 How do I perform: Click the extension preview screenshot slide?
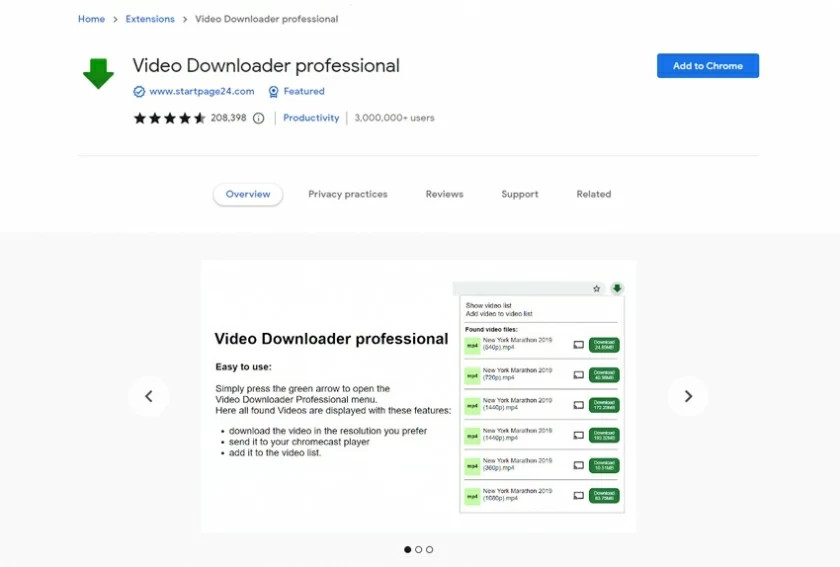coord(419,397)
